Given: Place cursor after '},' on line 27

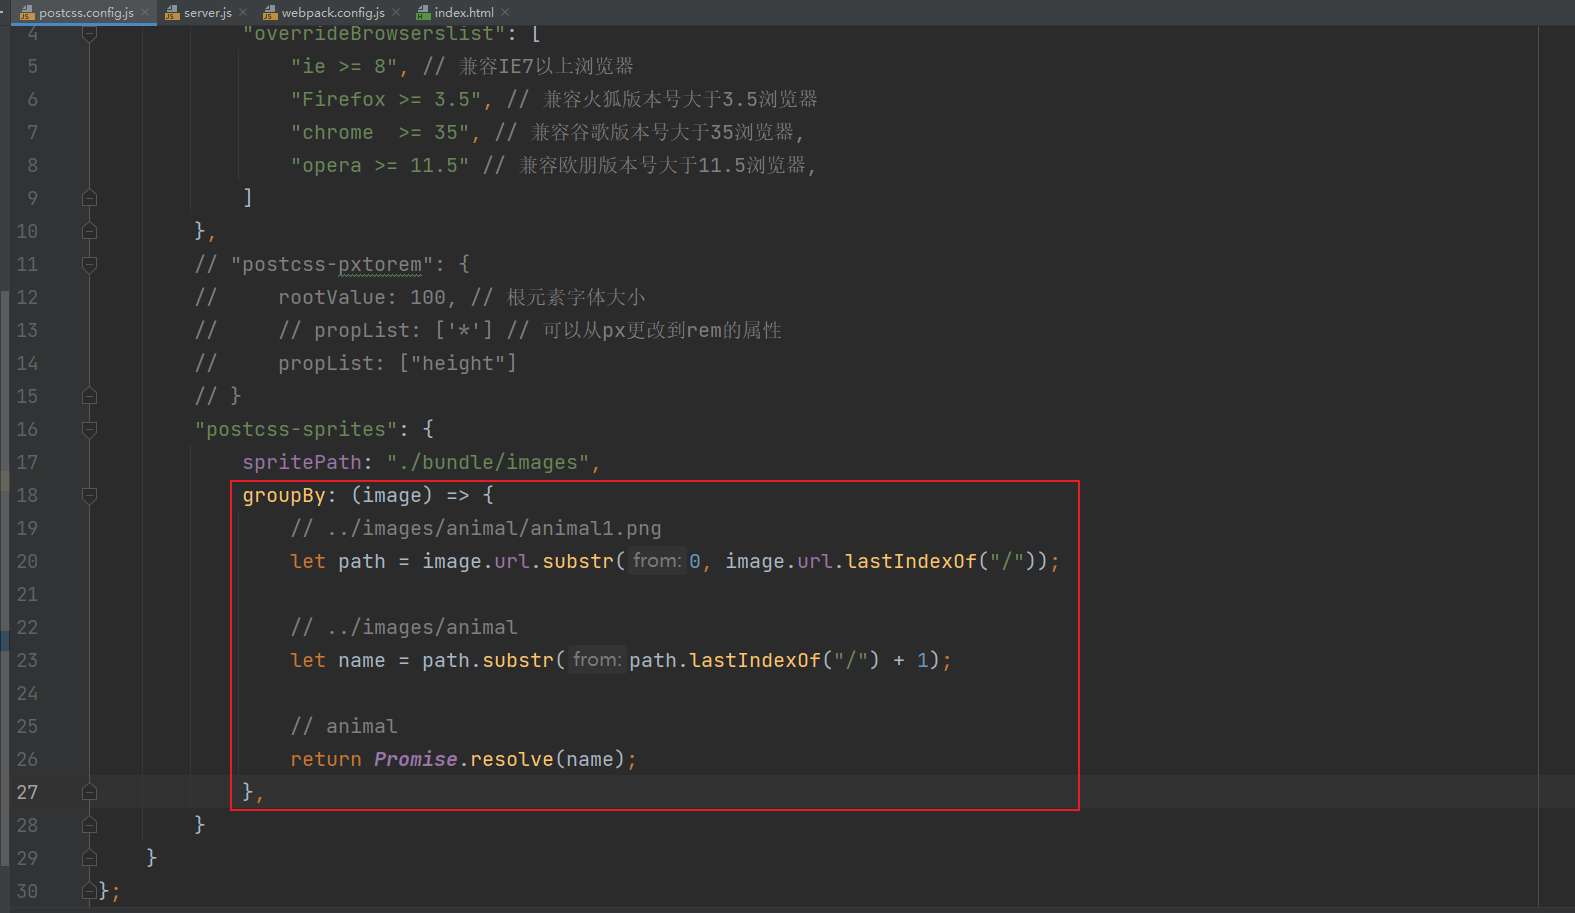Looking at the screenshot, I should 267,792.
